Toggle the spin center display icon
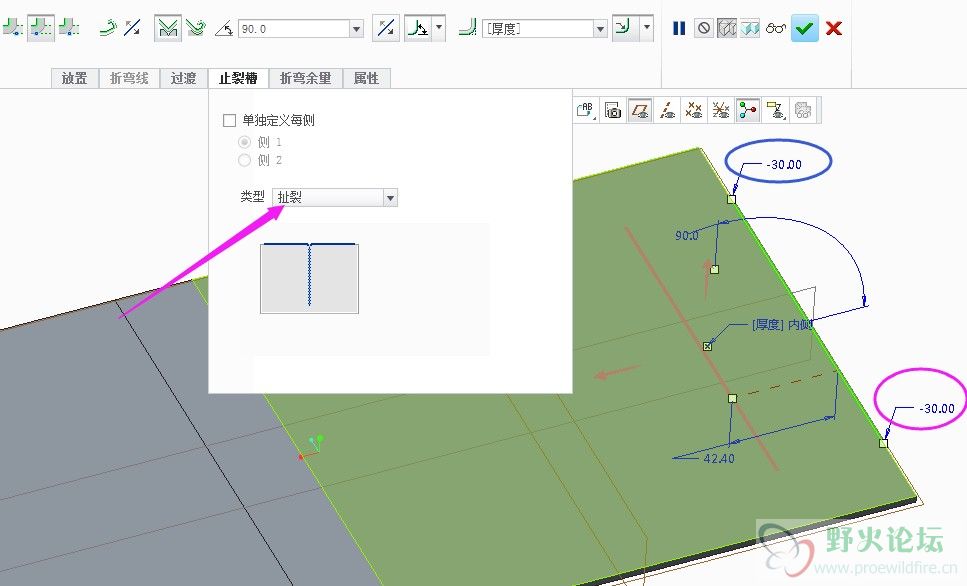967x586 pixels. pyautogui.click(x=746, y=110)
